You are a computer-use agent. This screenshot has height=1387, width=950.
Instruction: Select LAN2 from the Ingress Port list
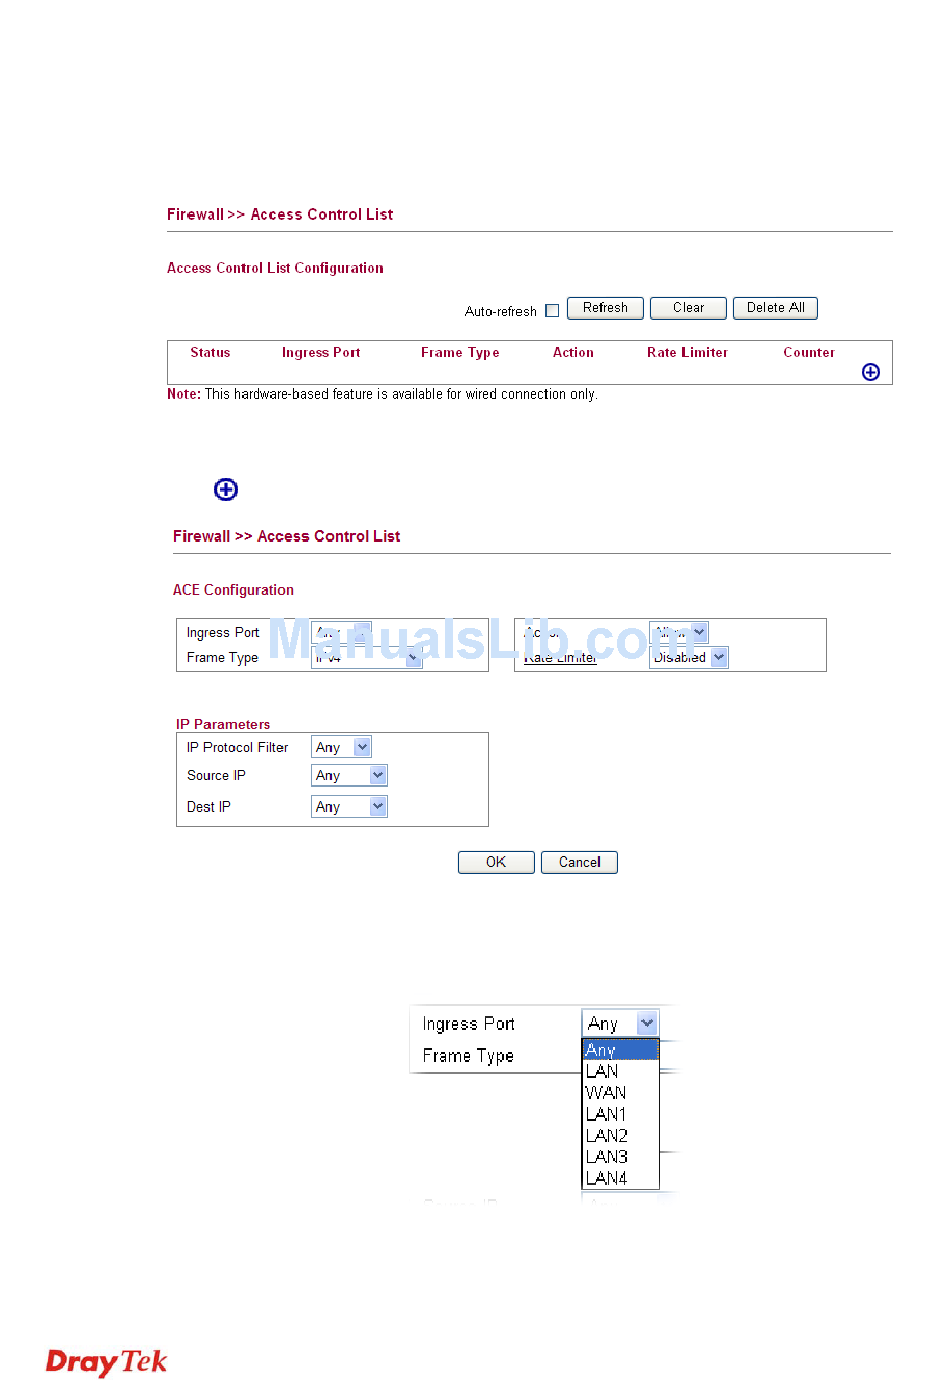[620, 1135]
